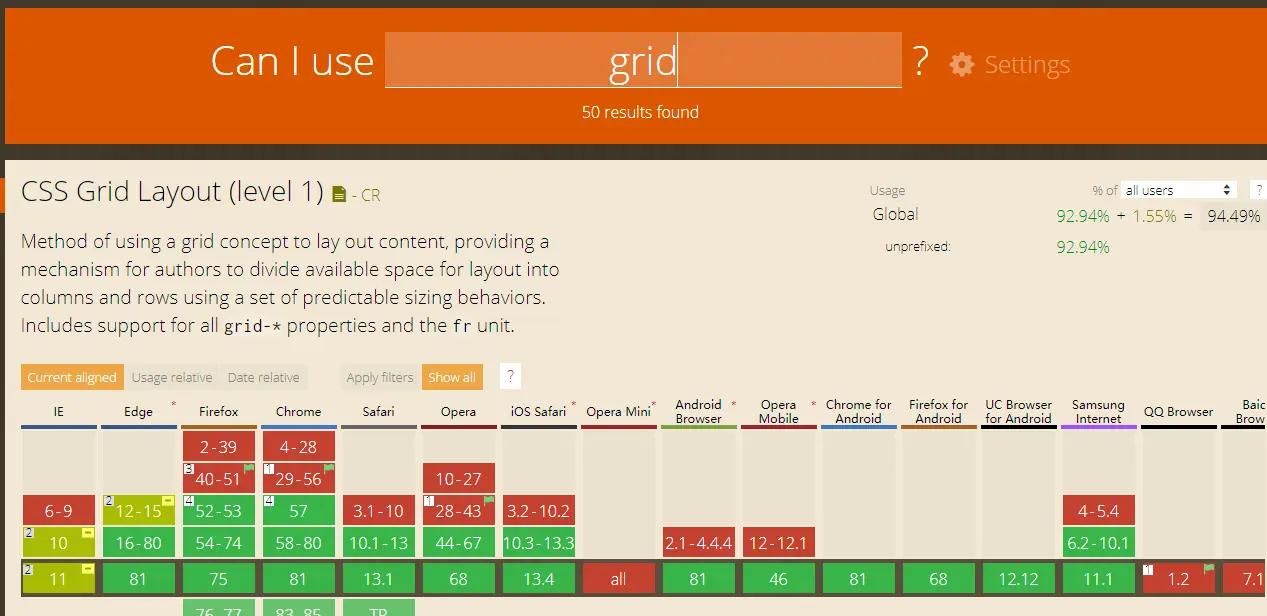Screen dimensions: 1267x616
Task: Select the current Firefox 75 cell
Action: pyautogui.click(x=219, y=578)
